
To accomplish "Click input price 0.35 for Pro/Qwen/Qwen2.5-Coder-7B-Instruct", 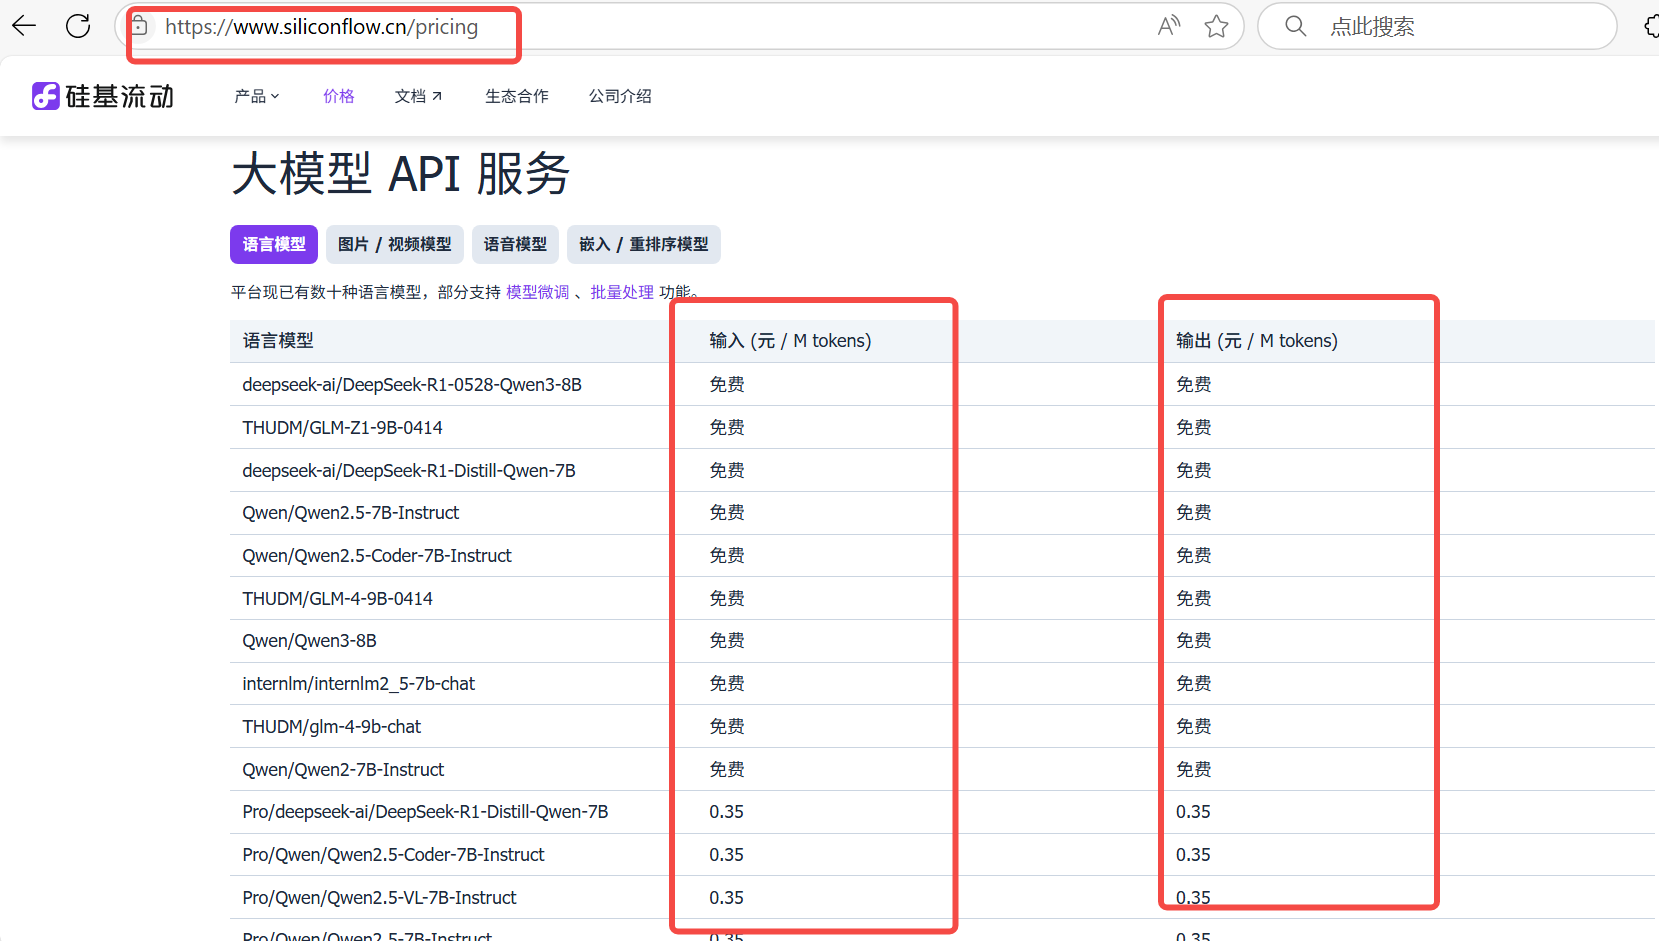I will 727,855.
